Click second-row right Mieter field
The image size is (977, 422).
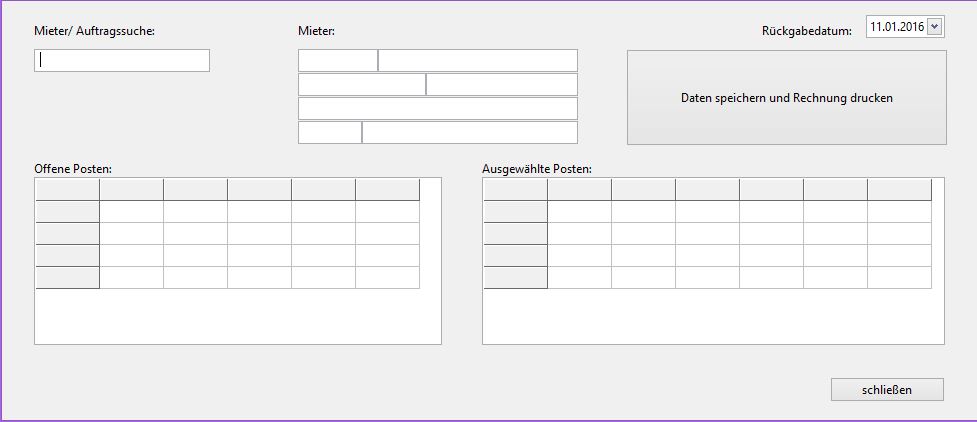(502, 84)
